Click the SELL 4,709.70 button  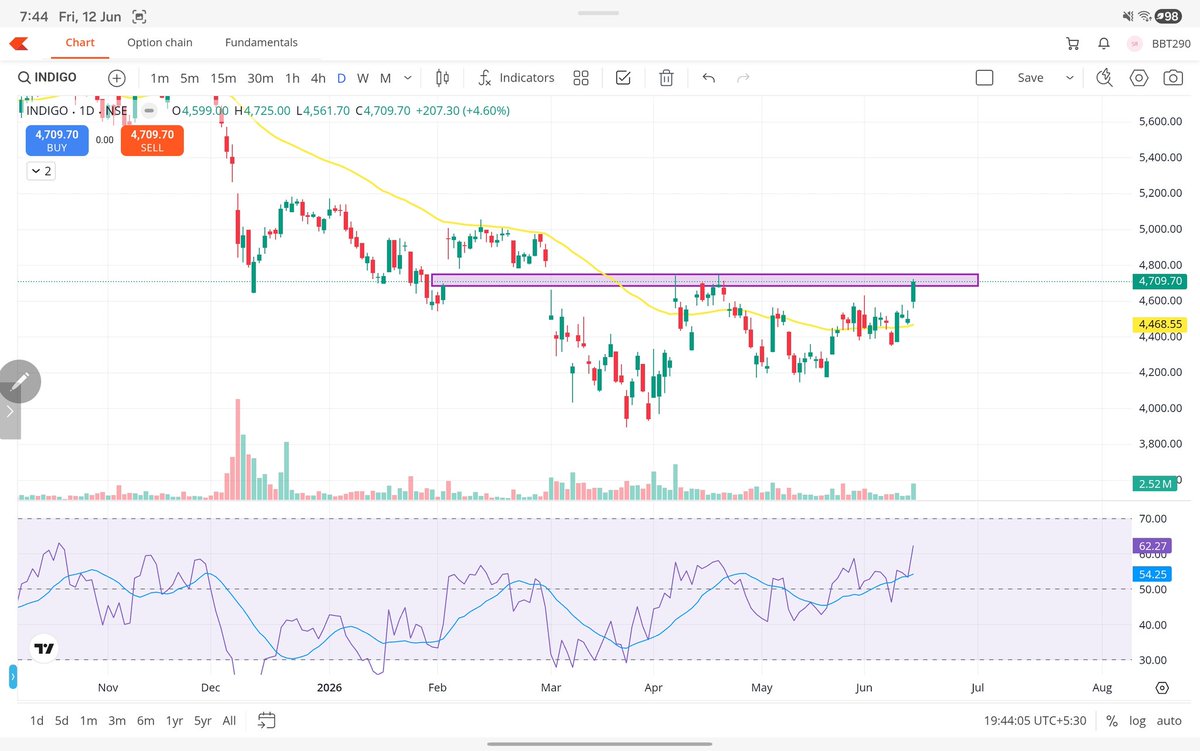pos(152,140)
